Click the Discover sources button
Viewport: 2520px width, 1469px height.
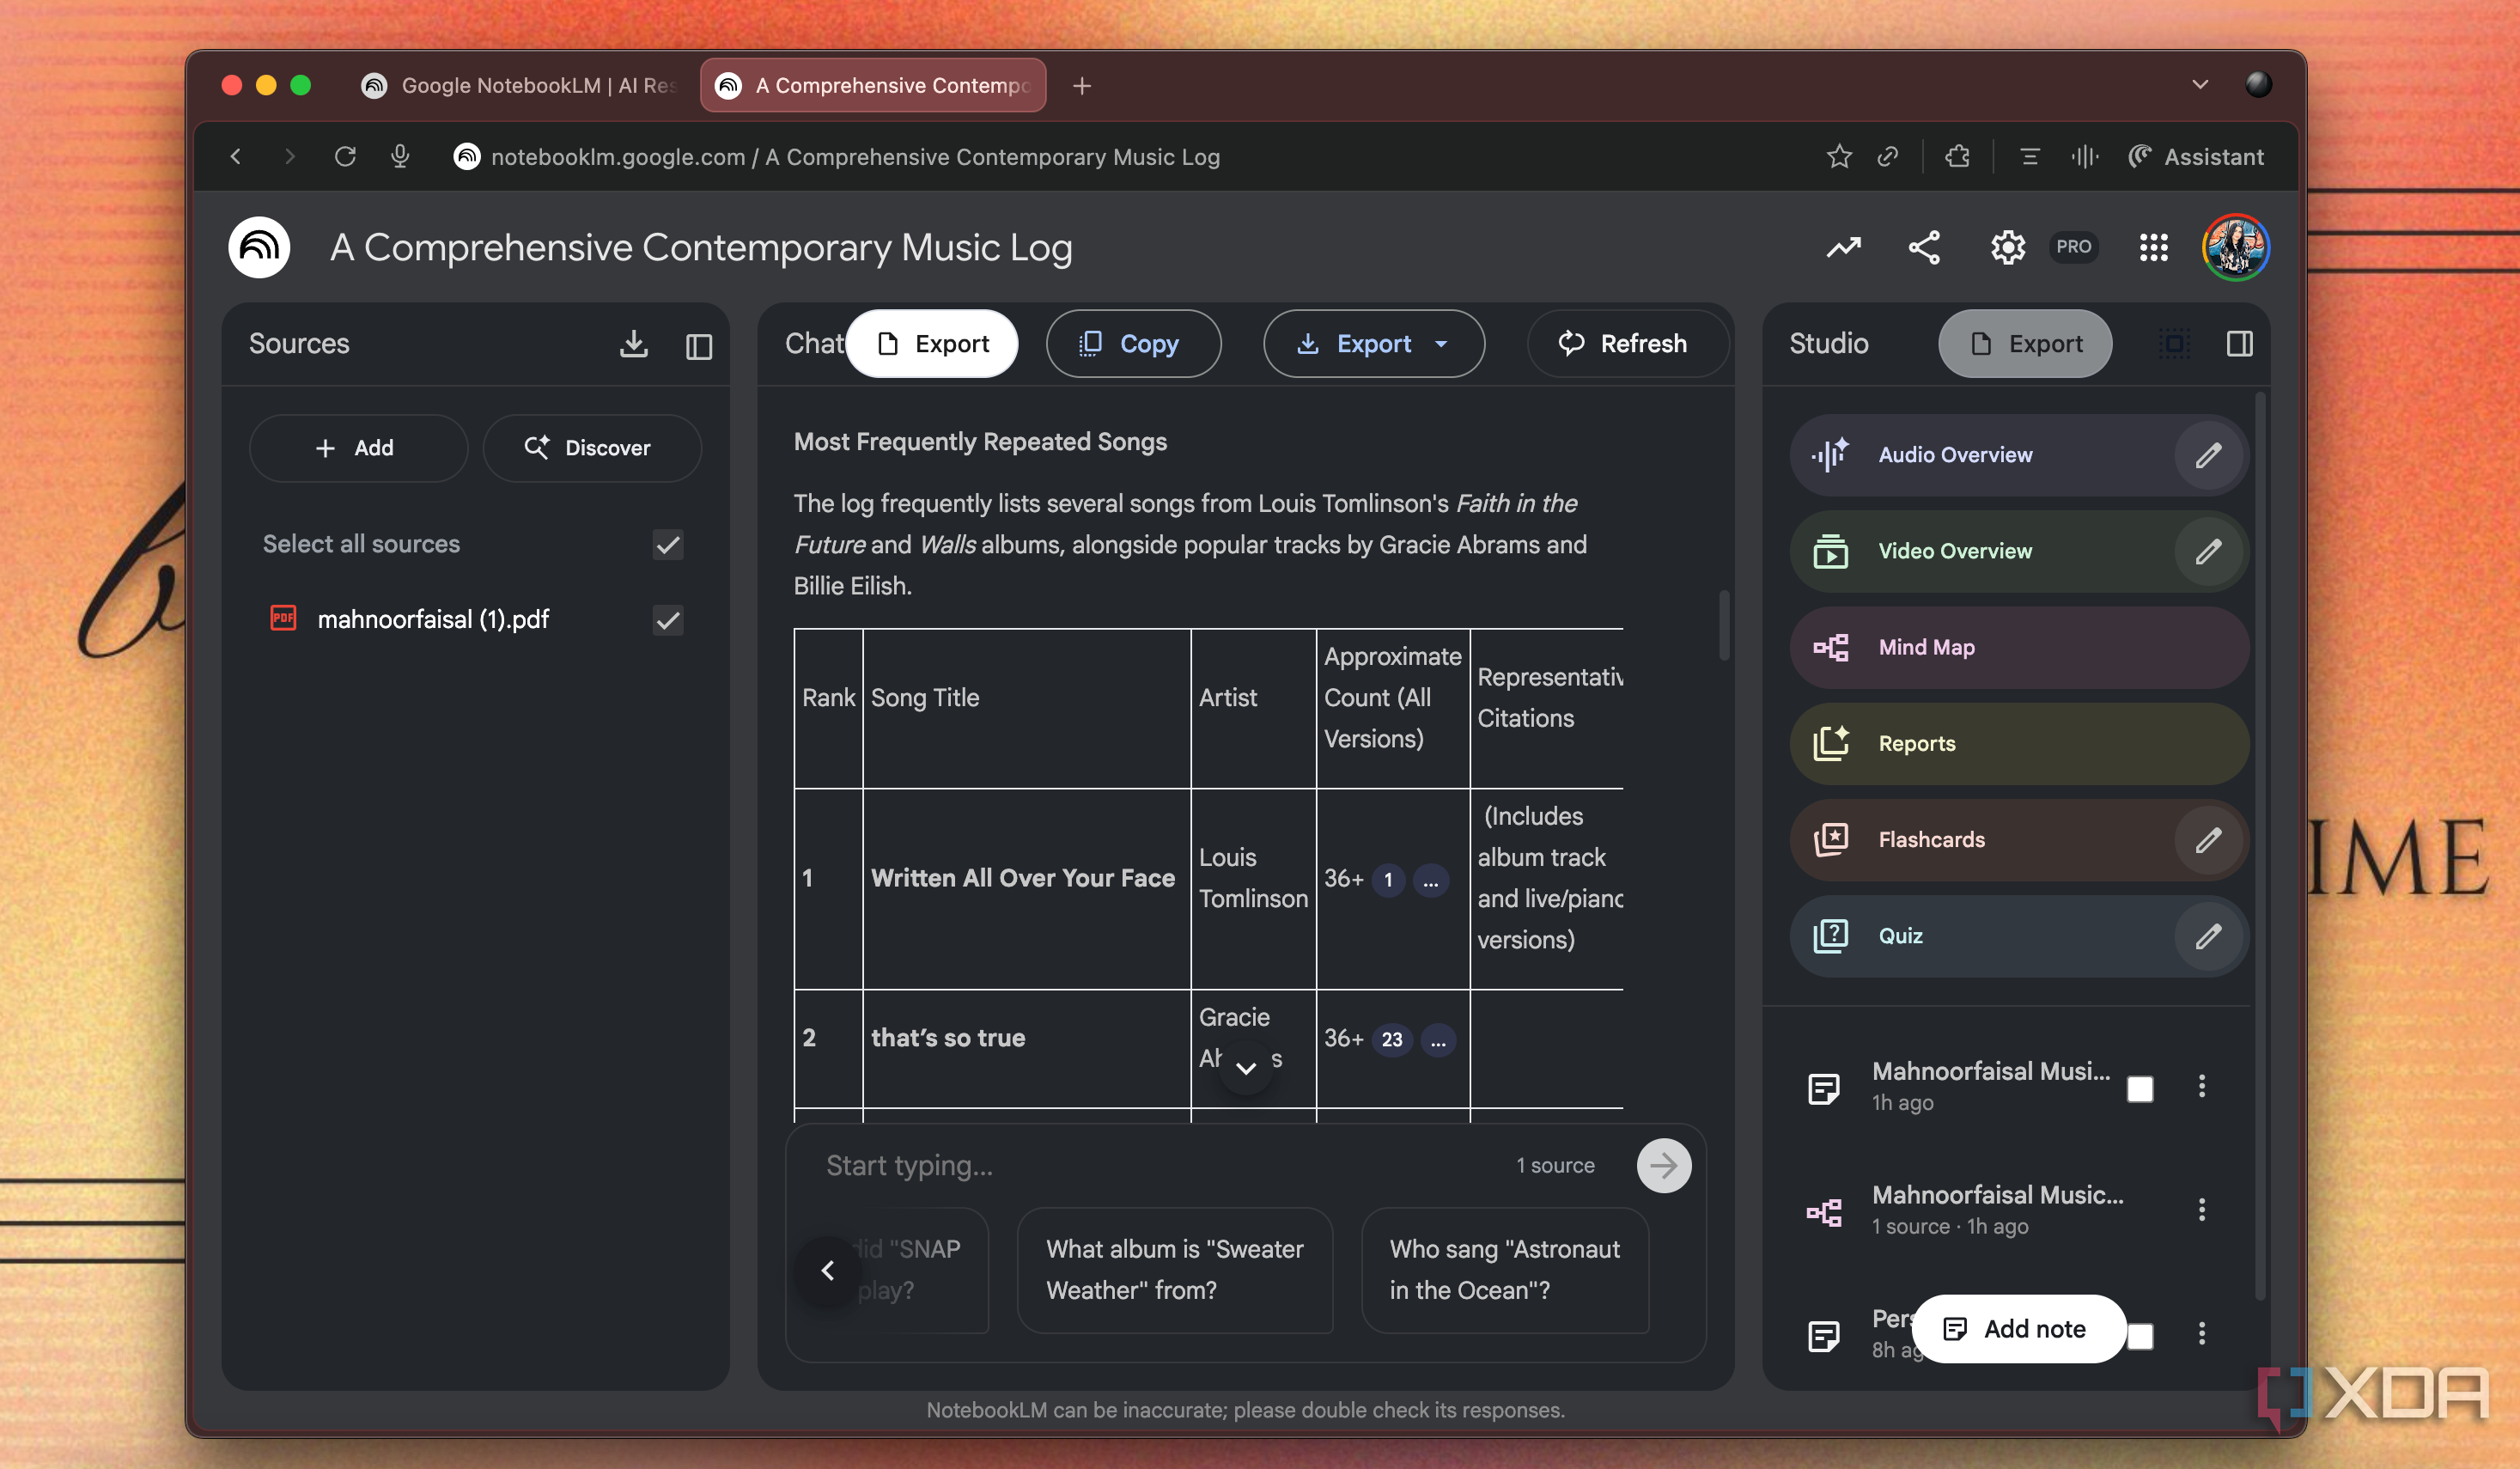coord(591,448)
